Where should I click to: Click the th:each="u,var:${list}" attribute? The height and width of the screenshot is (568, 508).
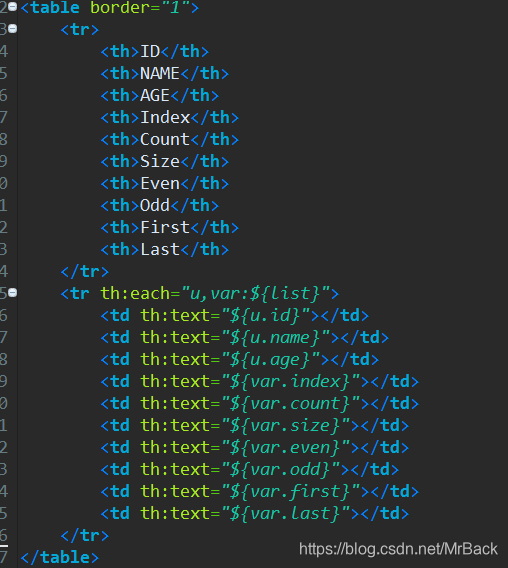(x=215, y=294)
